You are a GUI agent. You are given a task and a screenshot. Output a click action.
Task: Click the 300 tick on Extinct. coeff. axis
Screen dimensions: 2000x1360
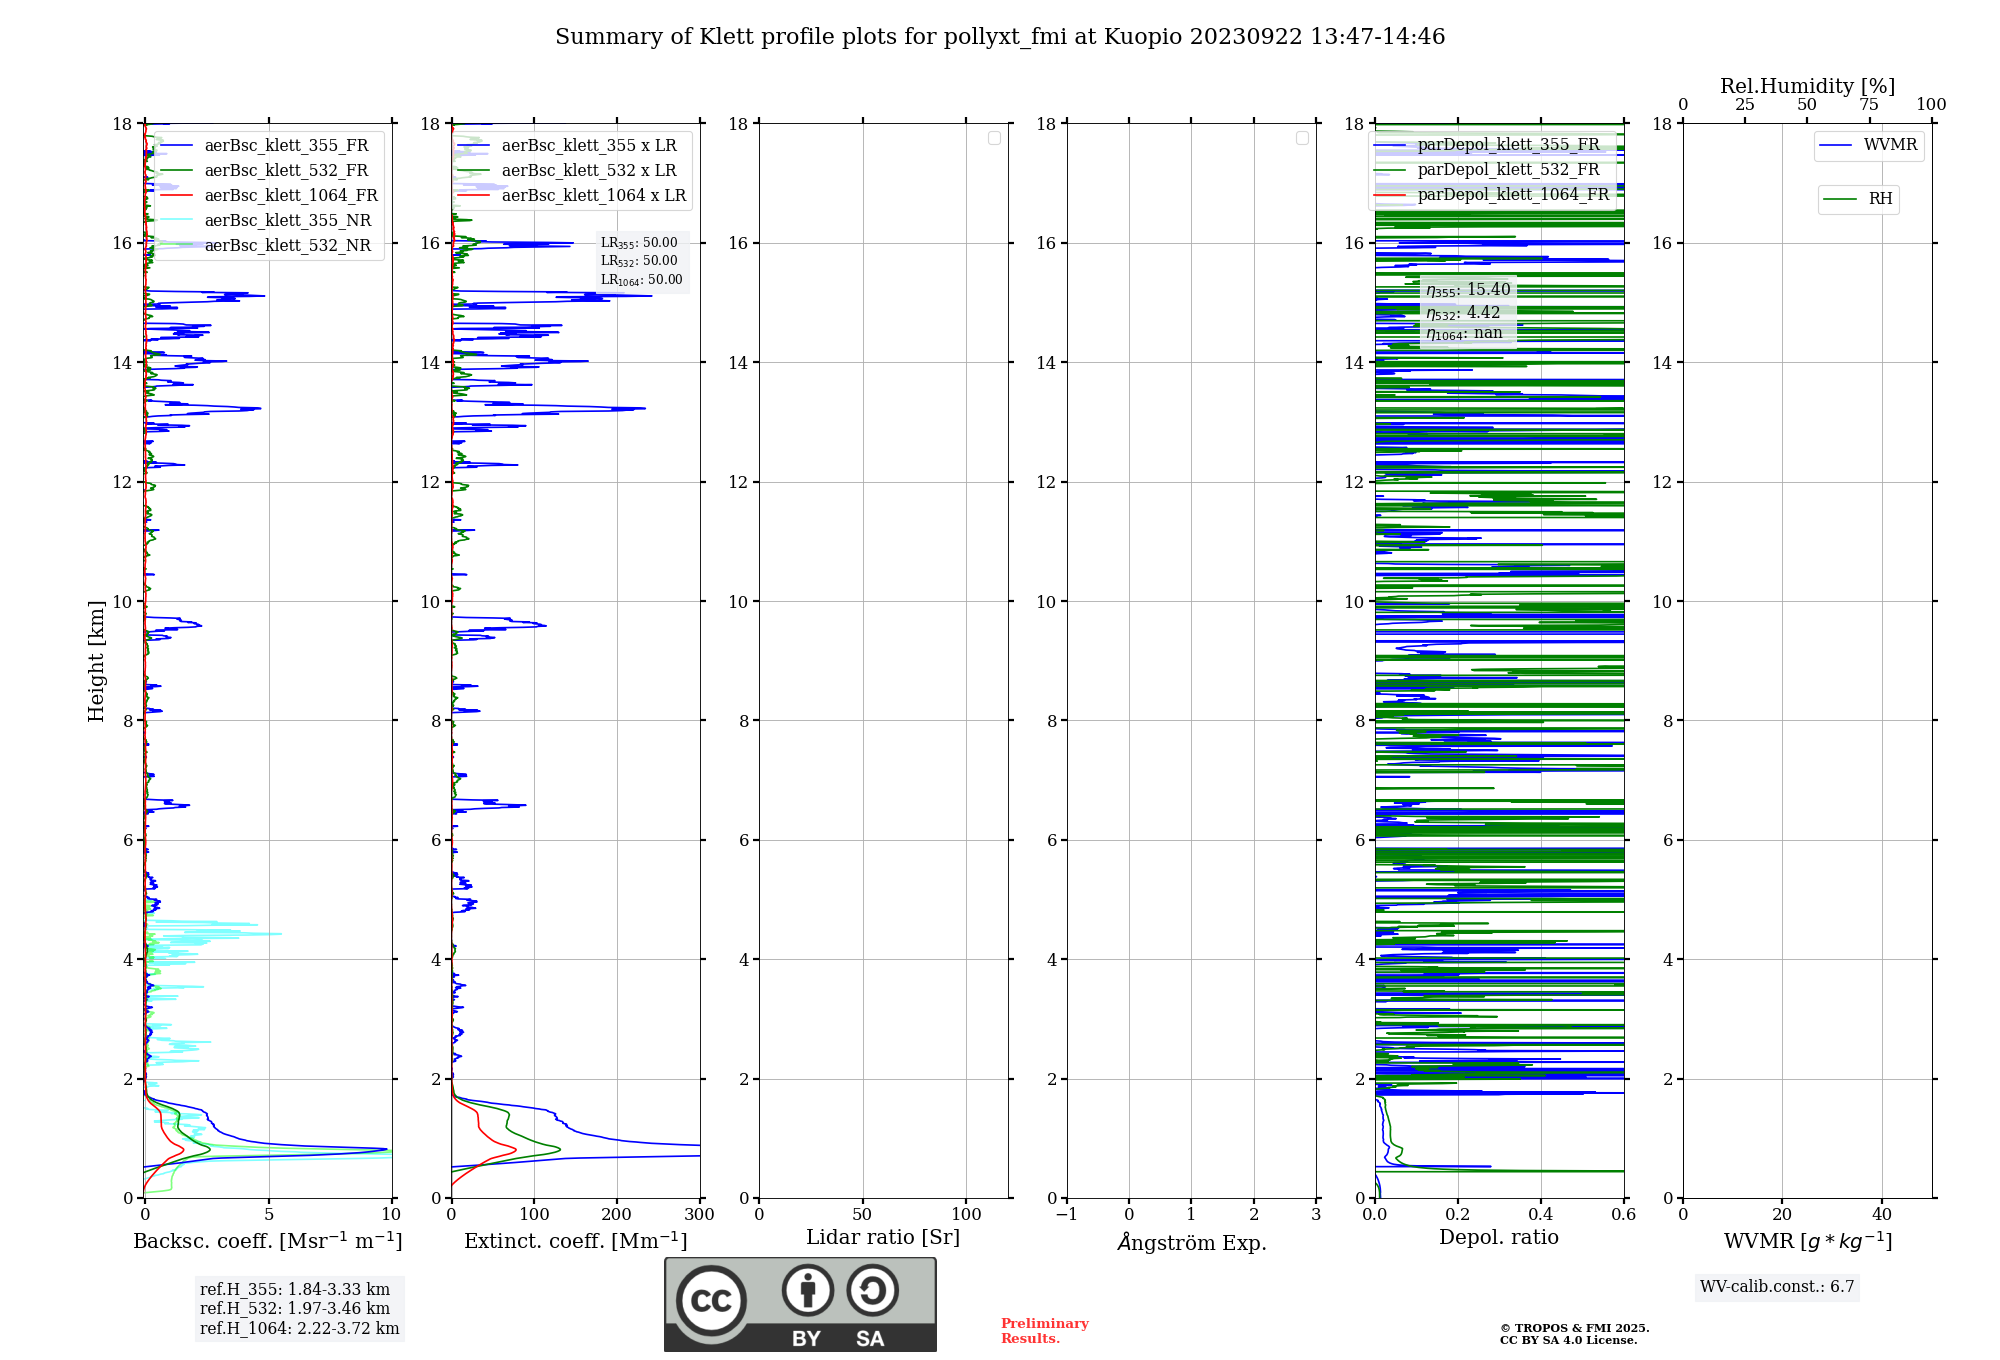tap(700, 1214)
